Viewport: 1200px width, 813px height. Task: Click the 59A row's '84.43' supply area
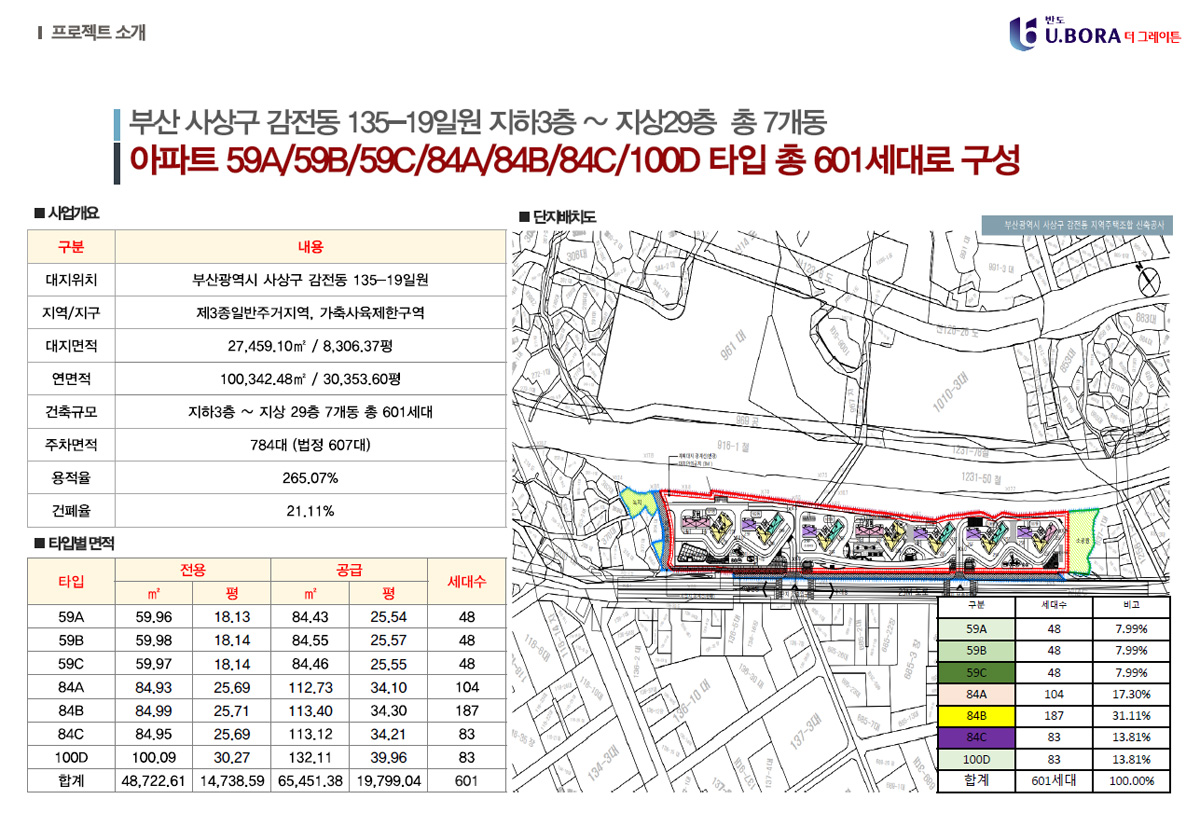(x=310, y=618)
